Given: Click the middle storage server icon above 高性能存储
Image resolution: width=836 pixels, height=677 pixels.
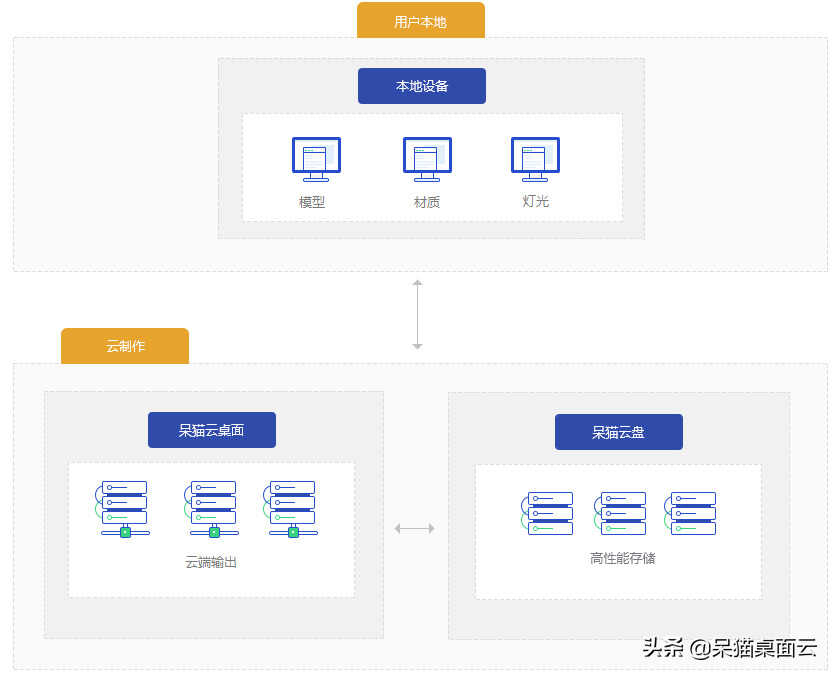Looking at the screenshot, I should point(620,513).
